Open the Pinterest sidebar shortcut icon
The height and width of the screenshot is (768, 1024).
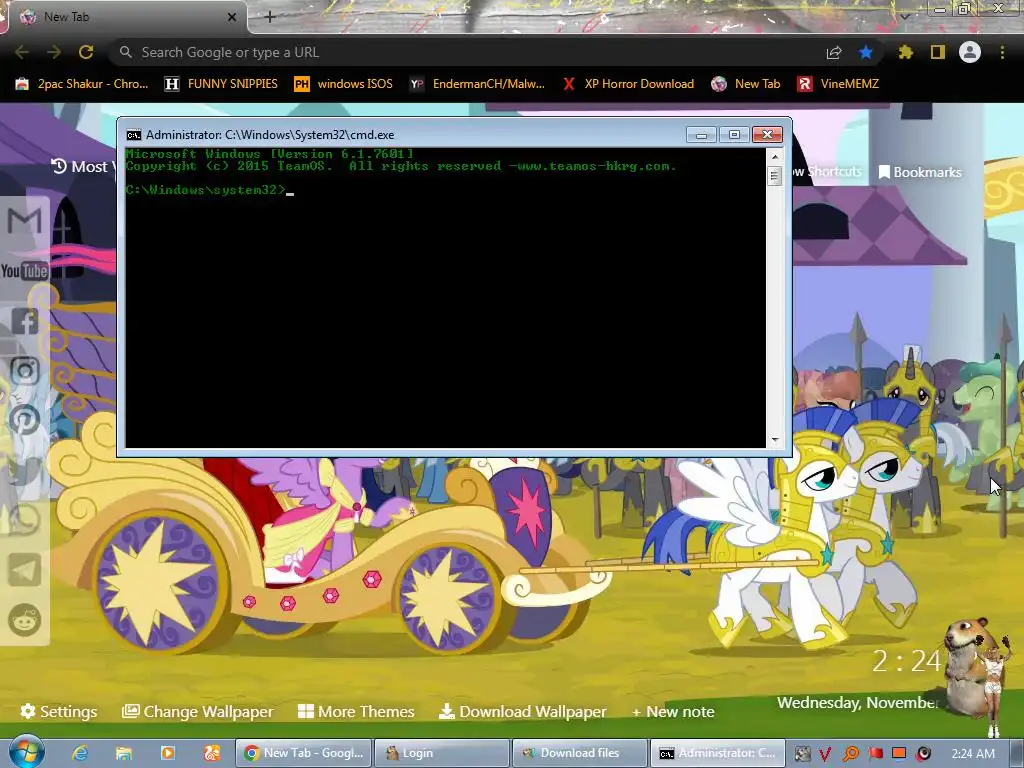point(25,420)
